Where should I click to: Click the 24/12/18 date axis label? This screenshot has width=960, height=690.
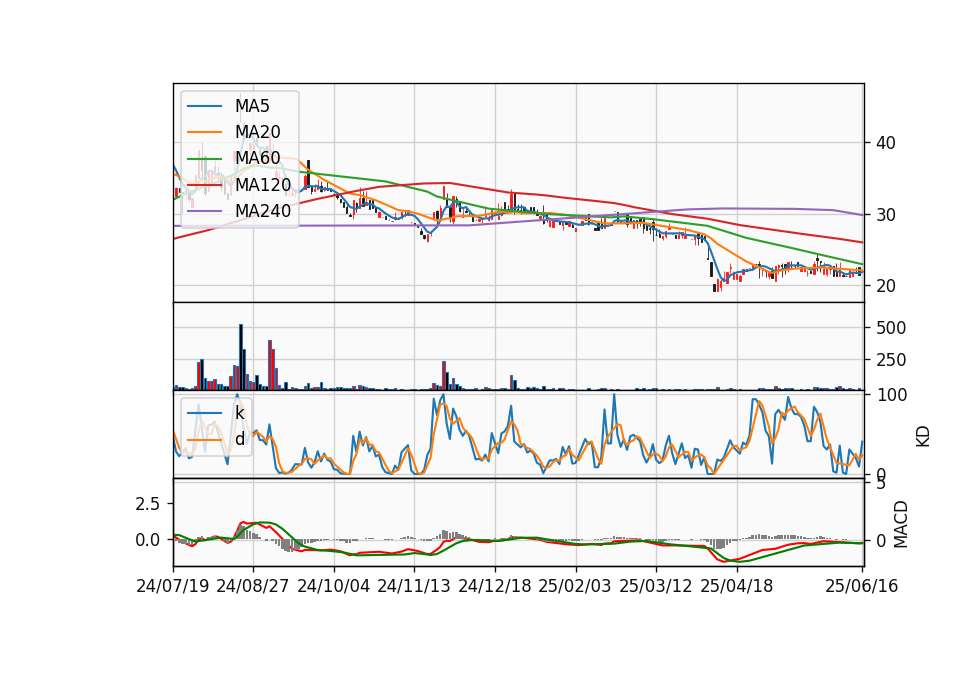495,586
